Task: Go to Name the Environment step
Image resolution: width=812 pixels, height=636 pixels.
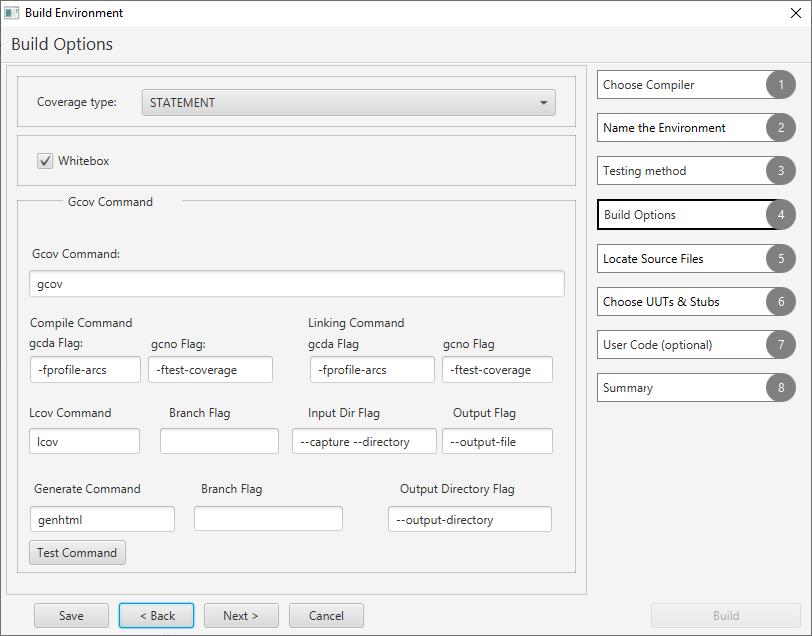Action: pyautogui.click(x=695, y=128)
